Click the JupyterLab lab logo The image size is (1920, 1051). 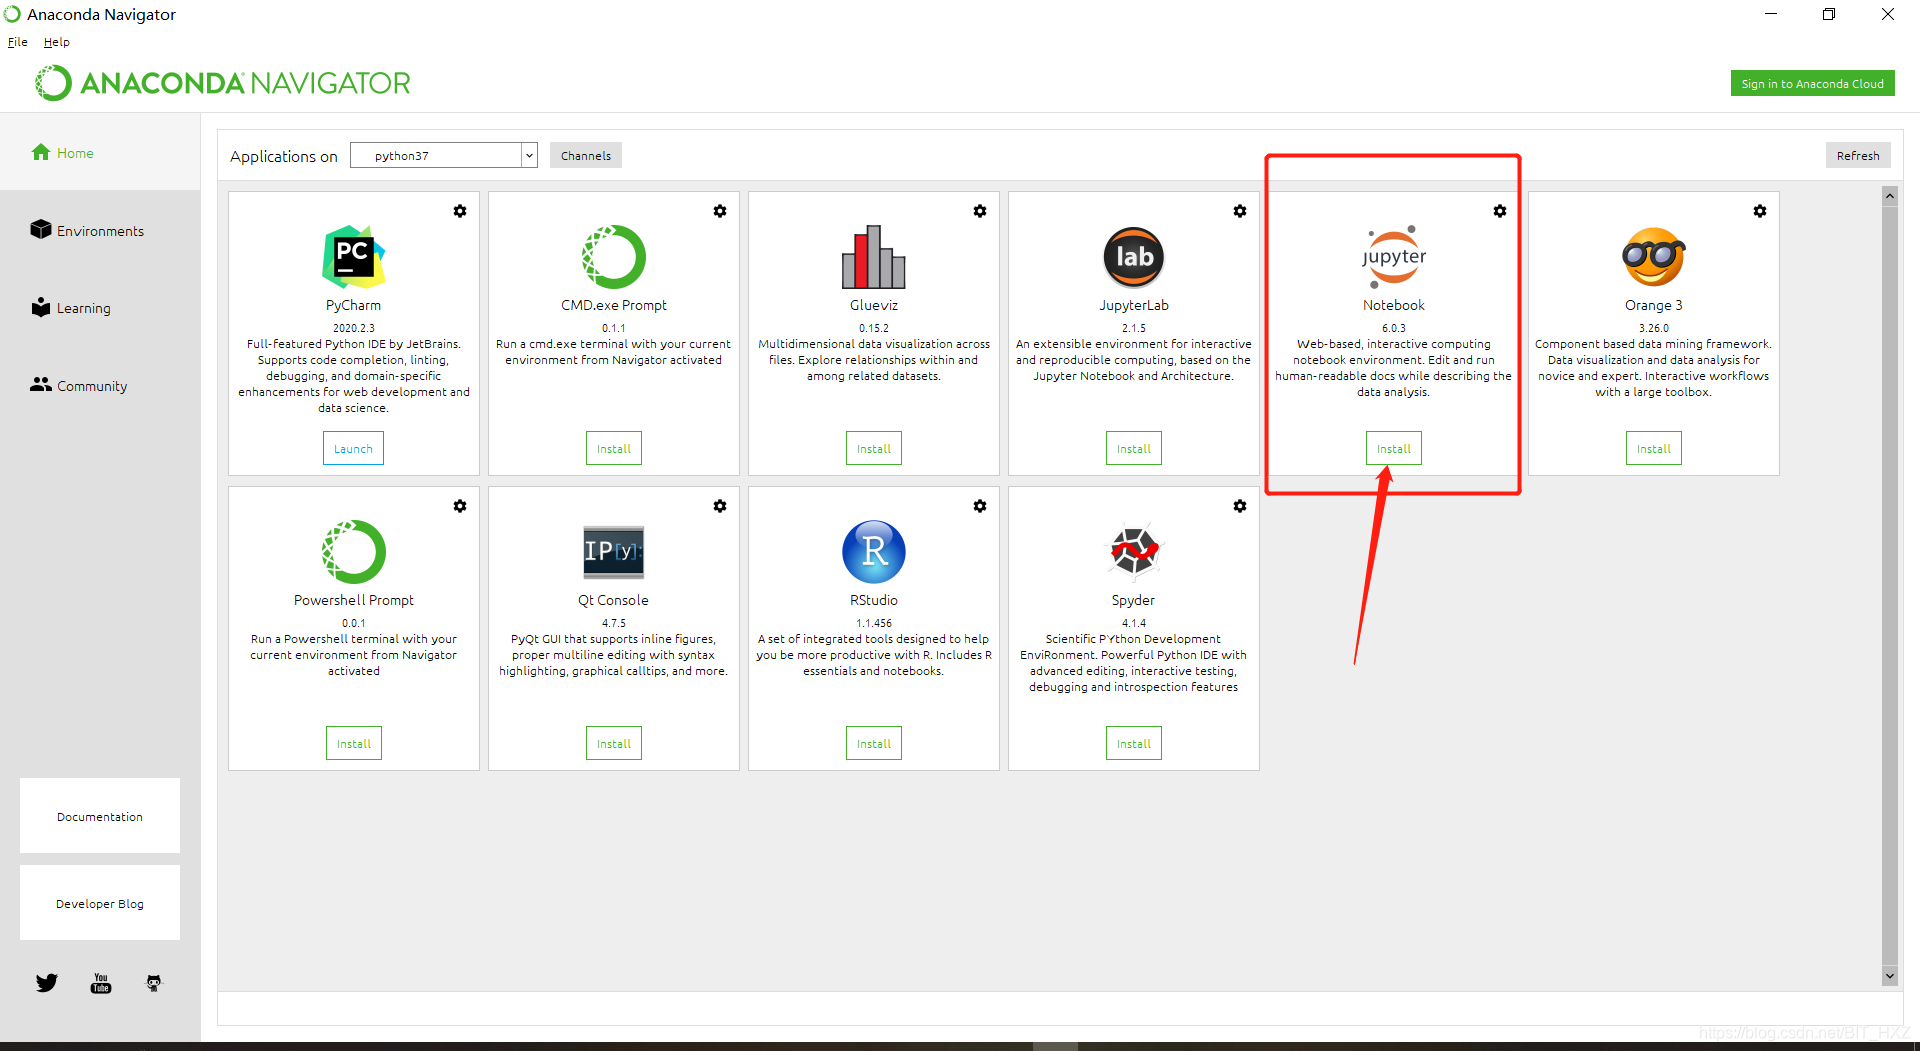click(x=1134, y=257)
